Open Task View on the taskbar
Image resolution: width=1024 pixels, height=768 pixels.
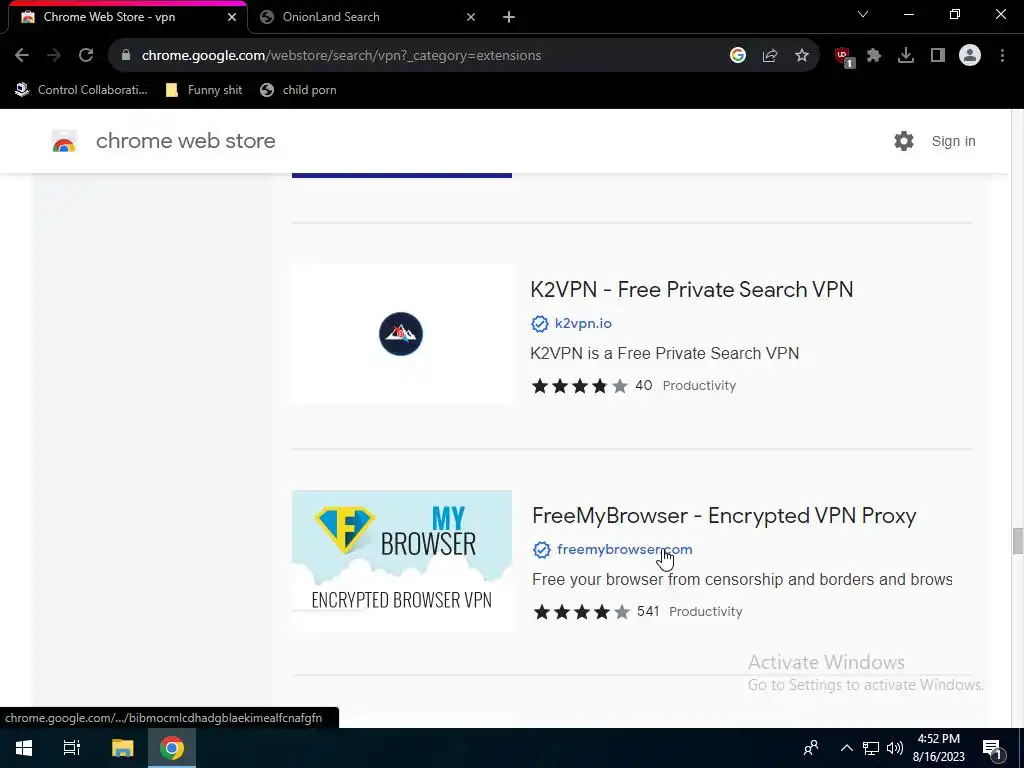coord(72,748)
